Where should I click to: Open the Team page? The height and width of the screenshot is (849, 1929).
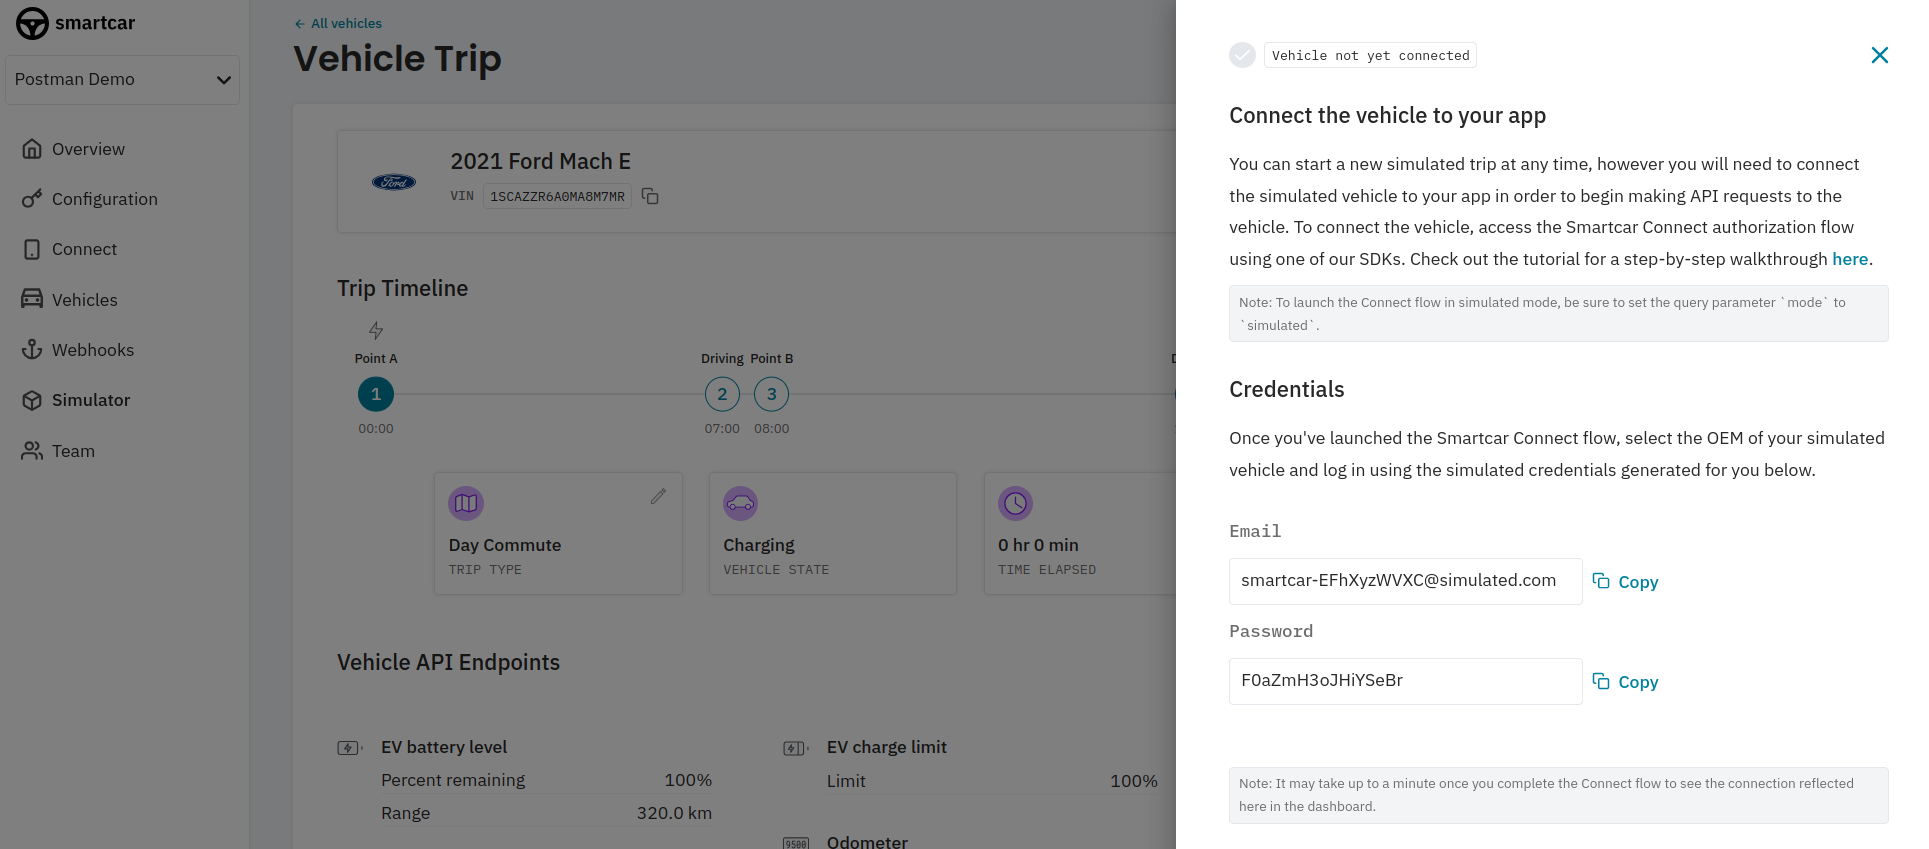click(x=73, y=451)
